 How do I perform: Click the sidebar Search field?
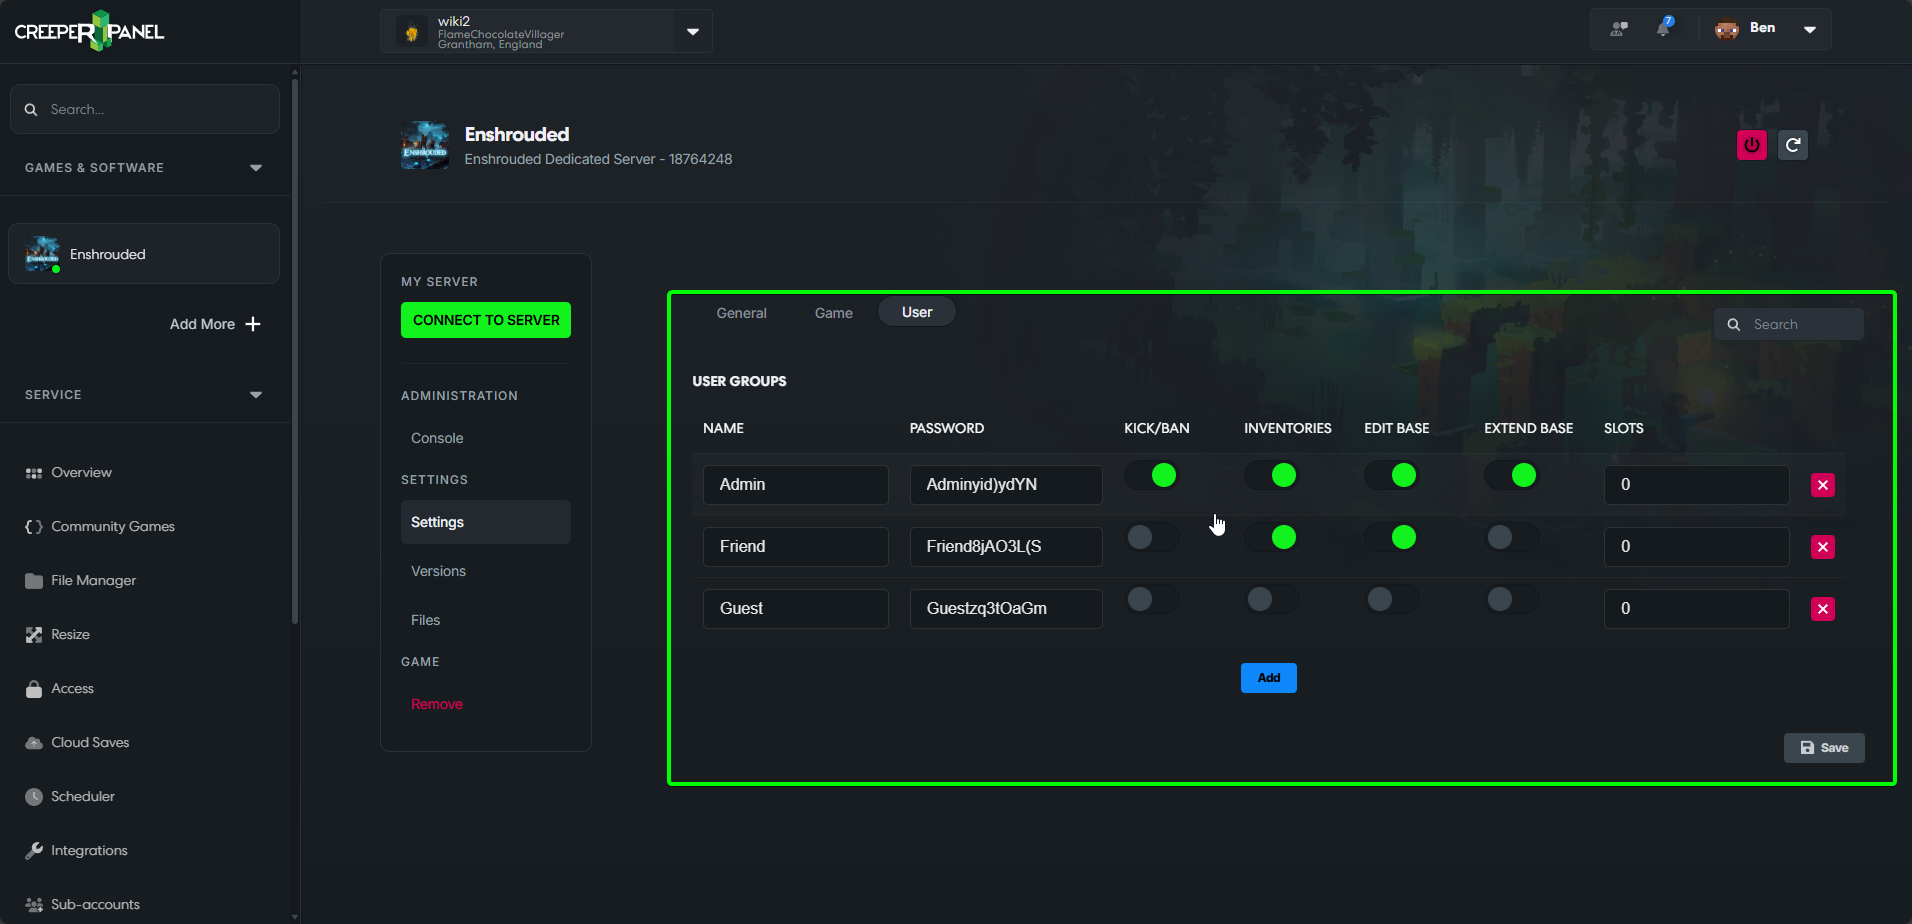point(145,109)
